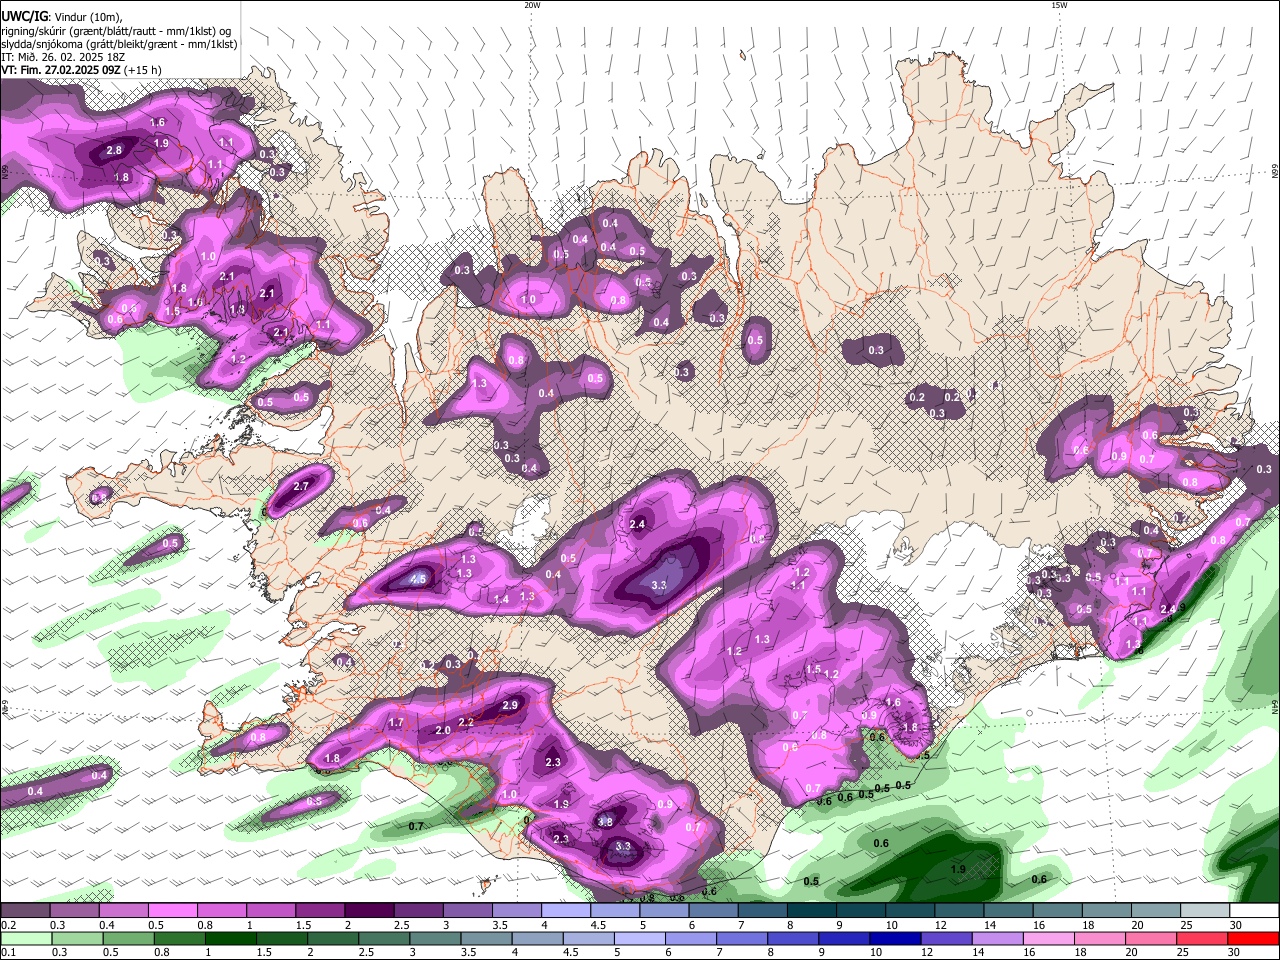The width and height of the screenshot is (1280, 960).
Task: Click the 2.8 precipitation value on the map
Action: coord(113,151)
